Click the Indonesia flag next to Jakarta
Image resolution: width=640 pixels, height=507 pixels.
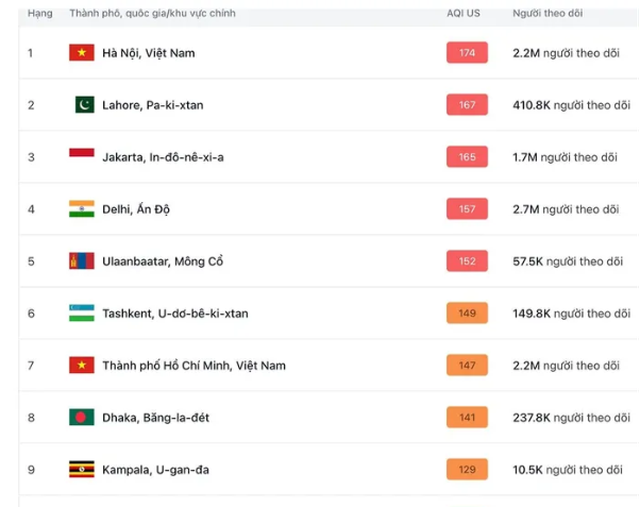click(82, 153)
